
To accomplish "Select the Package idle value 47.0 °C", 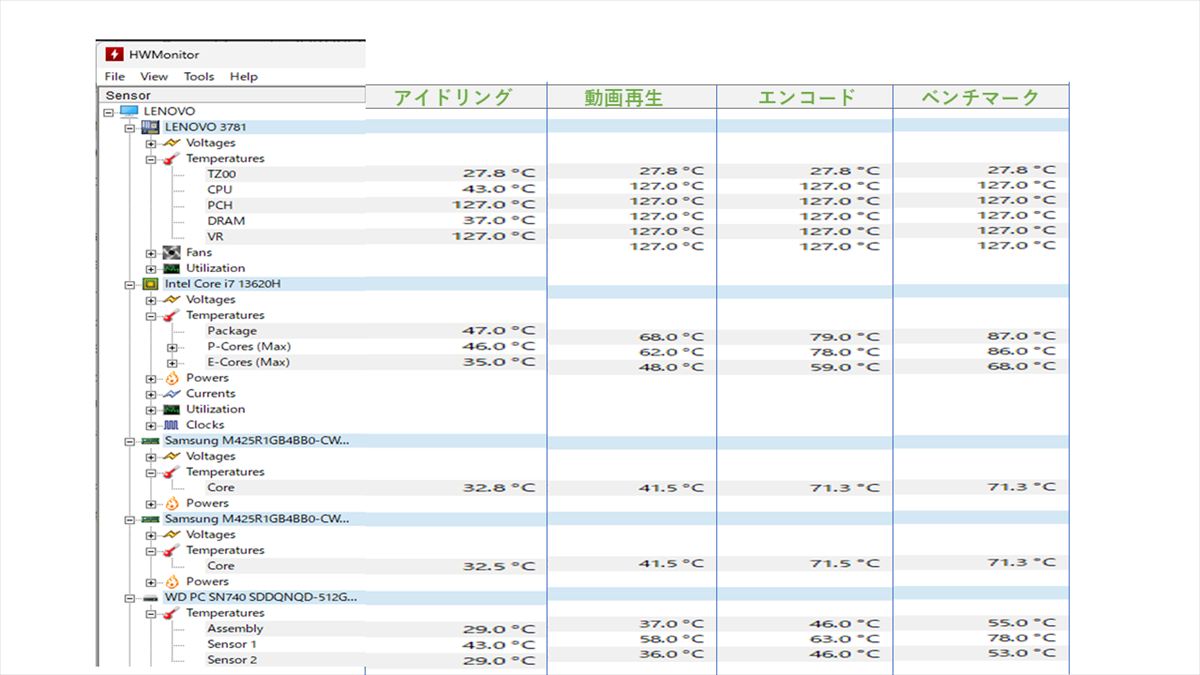I will [x=498, y=331].
